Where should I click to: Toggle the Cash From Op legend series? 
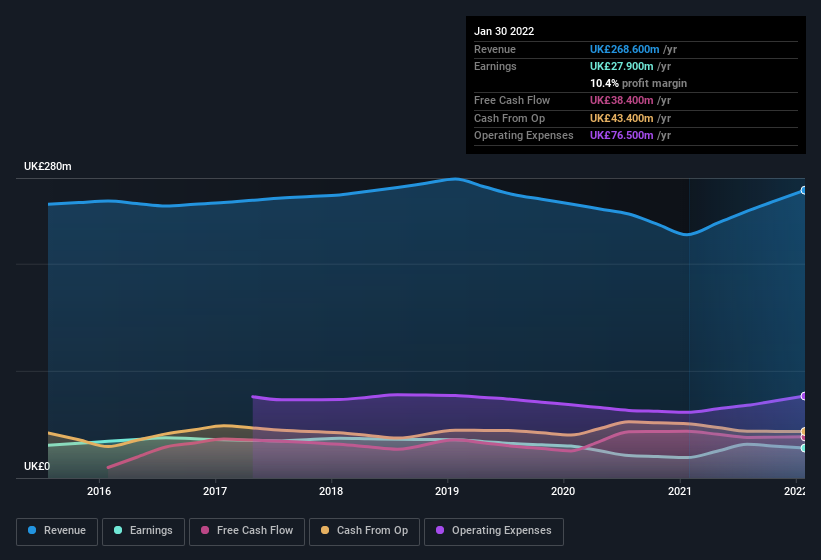coord(364,531)
